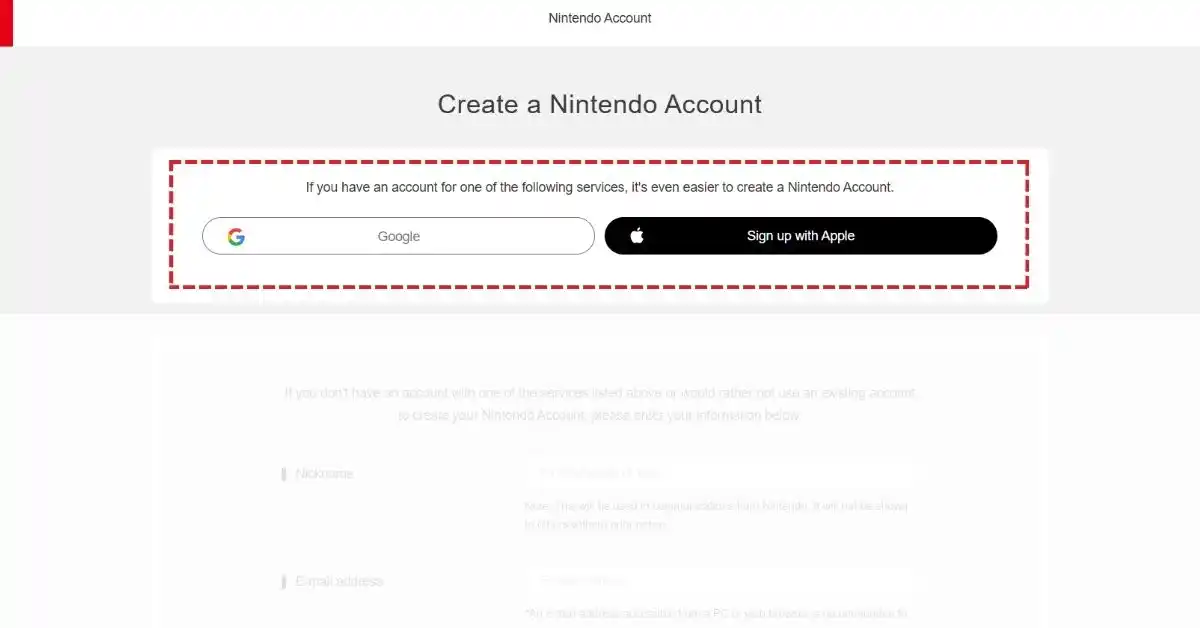1200x628 pixels.
Task: Click the paragraph about entering your information below
Action: coord(599,403)
